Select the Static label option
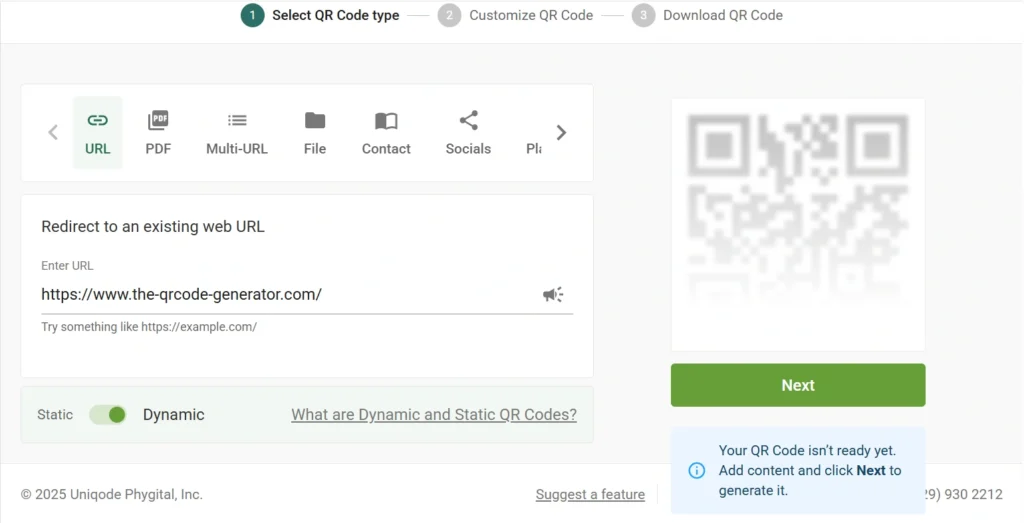 [x=55, y=415]
